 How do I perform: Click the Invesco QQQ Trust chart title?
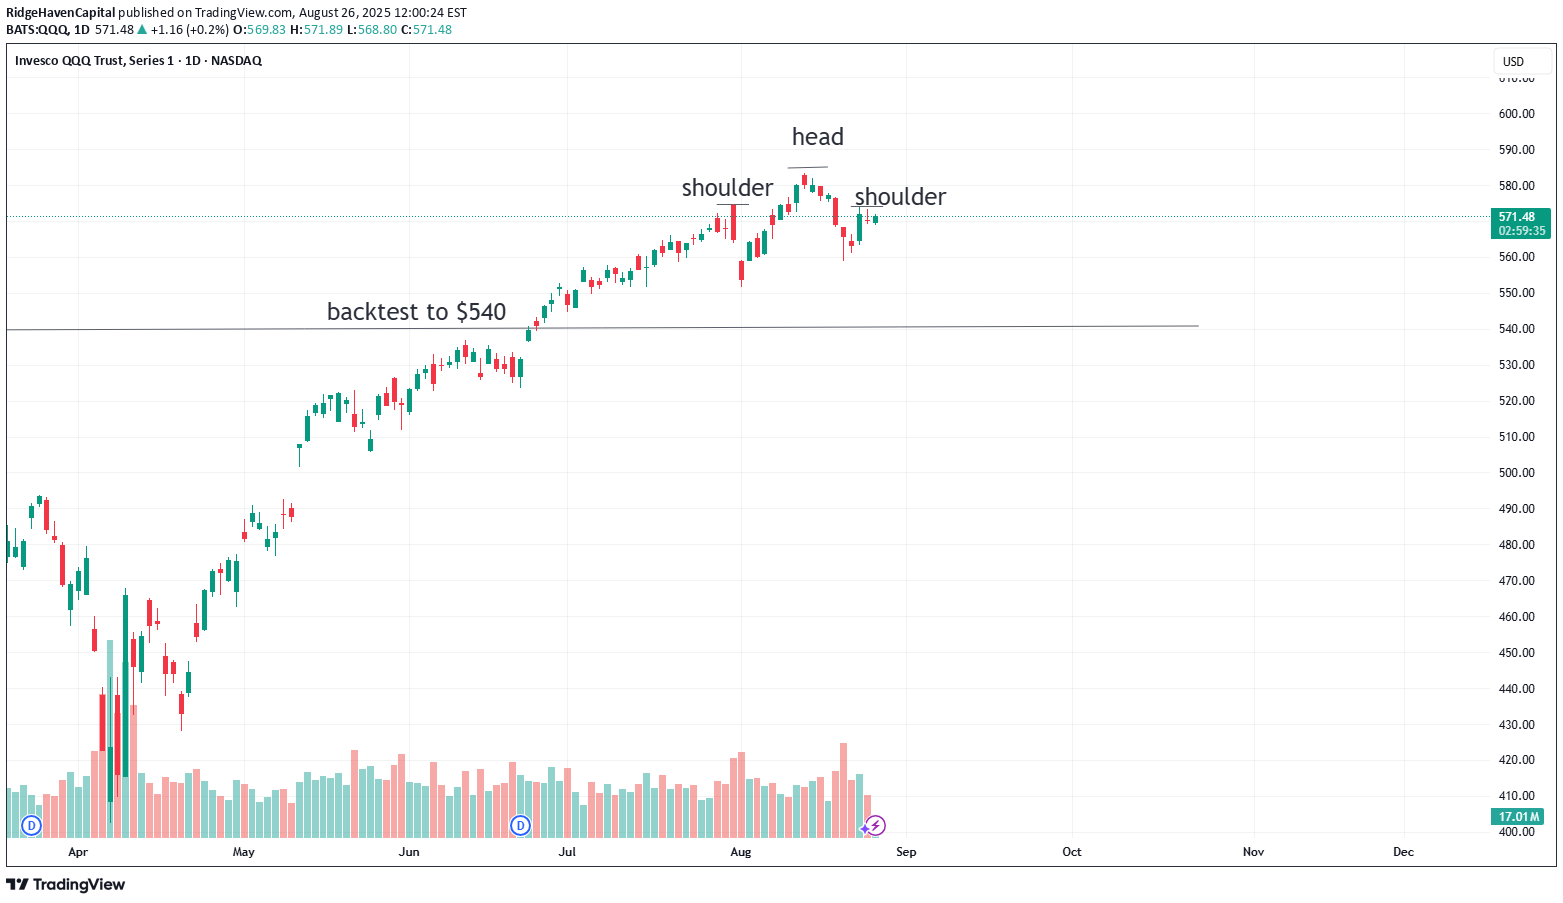(138, 61)
